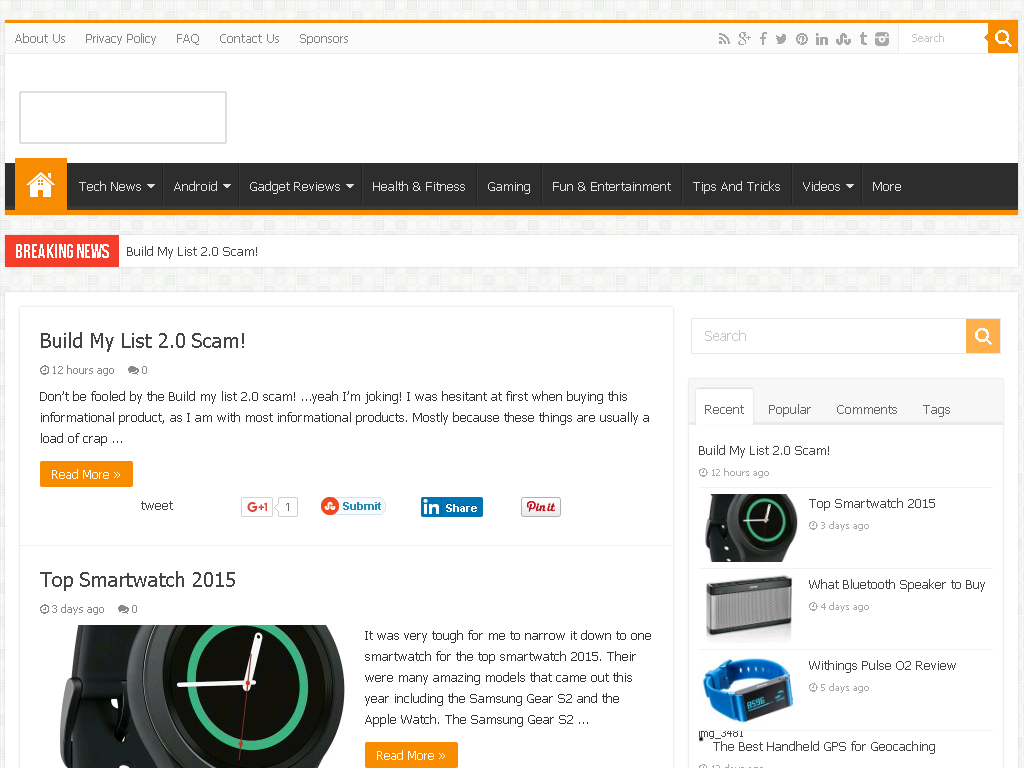Open the LinkedIn social icon in header

click(x=822, y=39)
